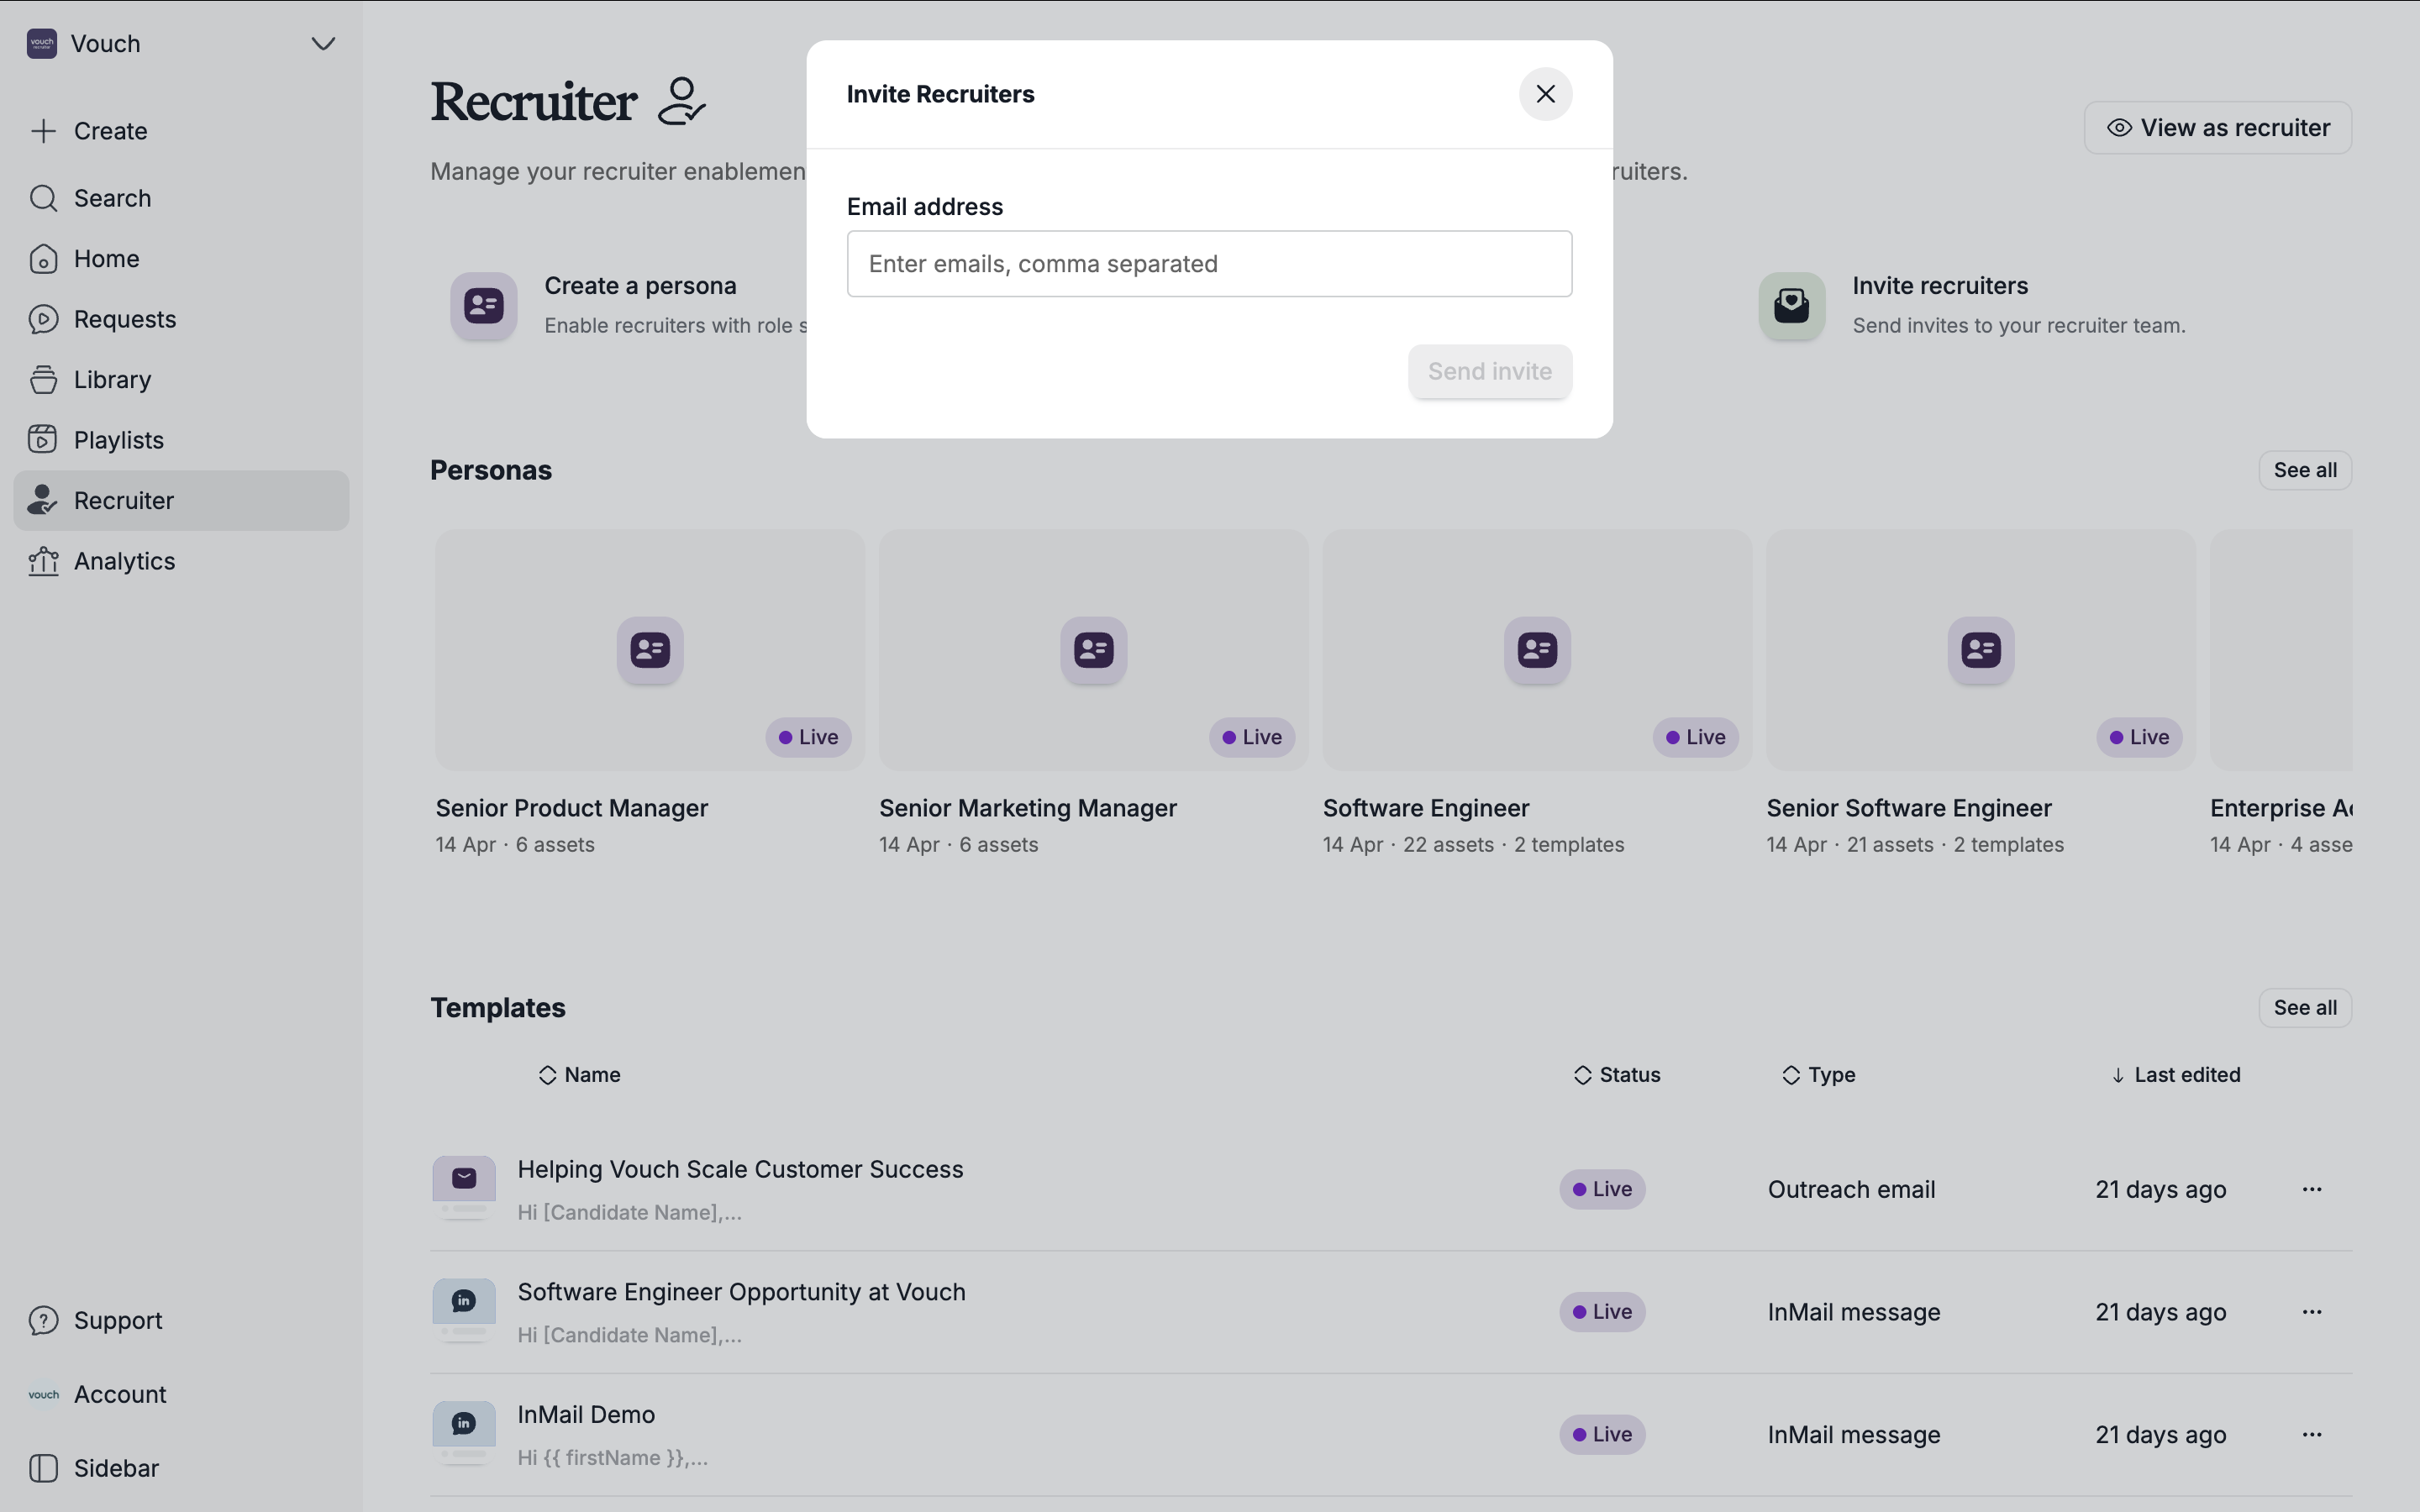
Task: Click See all next to Personas
Action: click(x=2304, y=471)
